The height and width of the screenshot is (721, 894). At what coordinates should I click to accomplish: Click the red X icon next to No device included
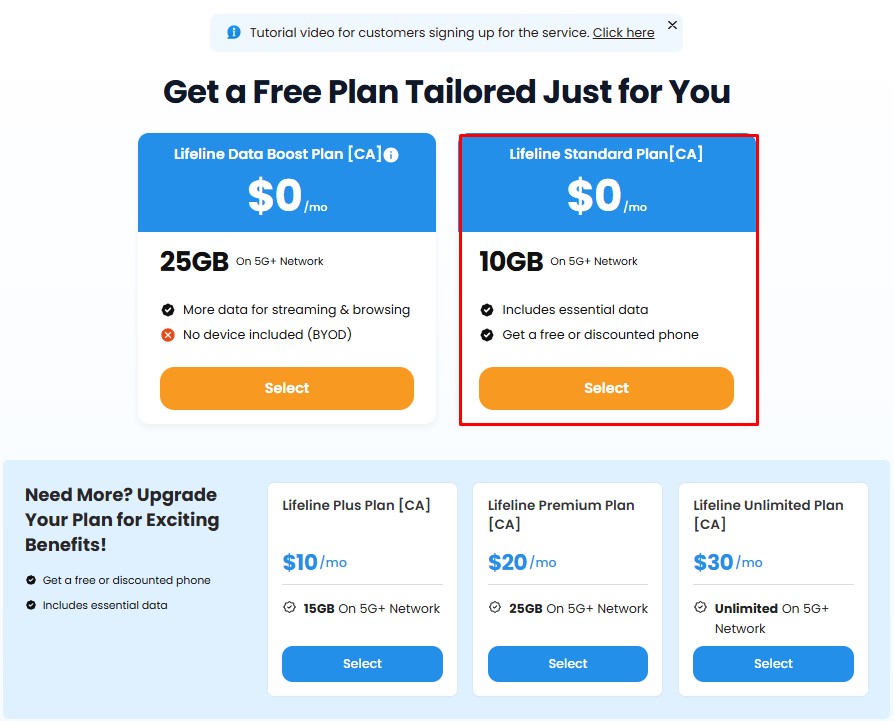tap(168, 335)
